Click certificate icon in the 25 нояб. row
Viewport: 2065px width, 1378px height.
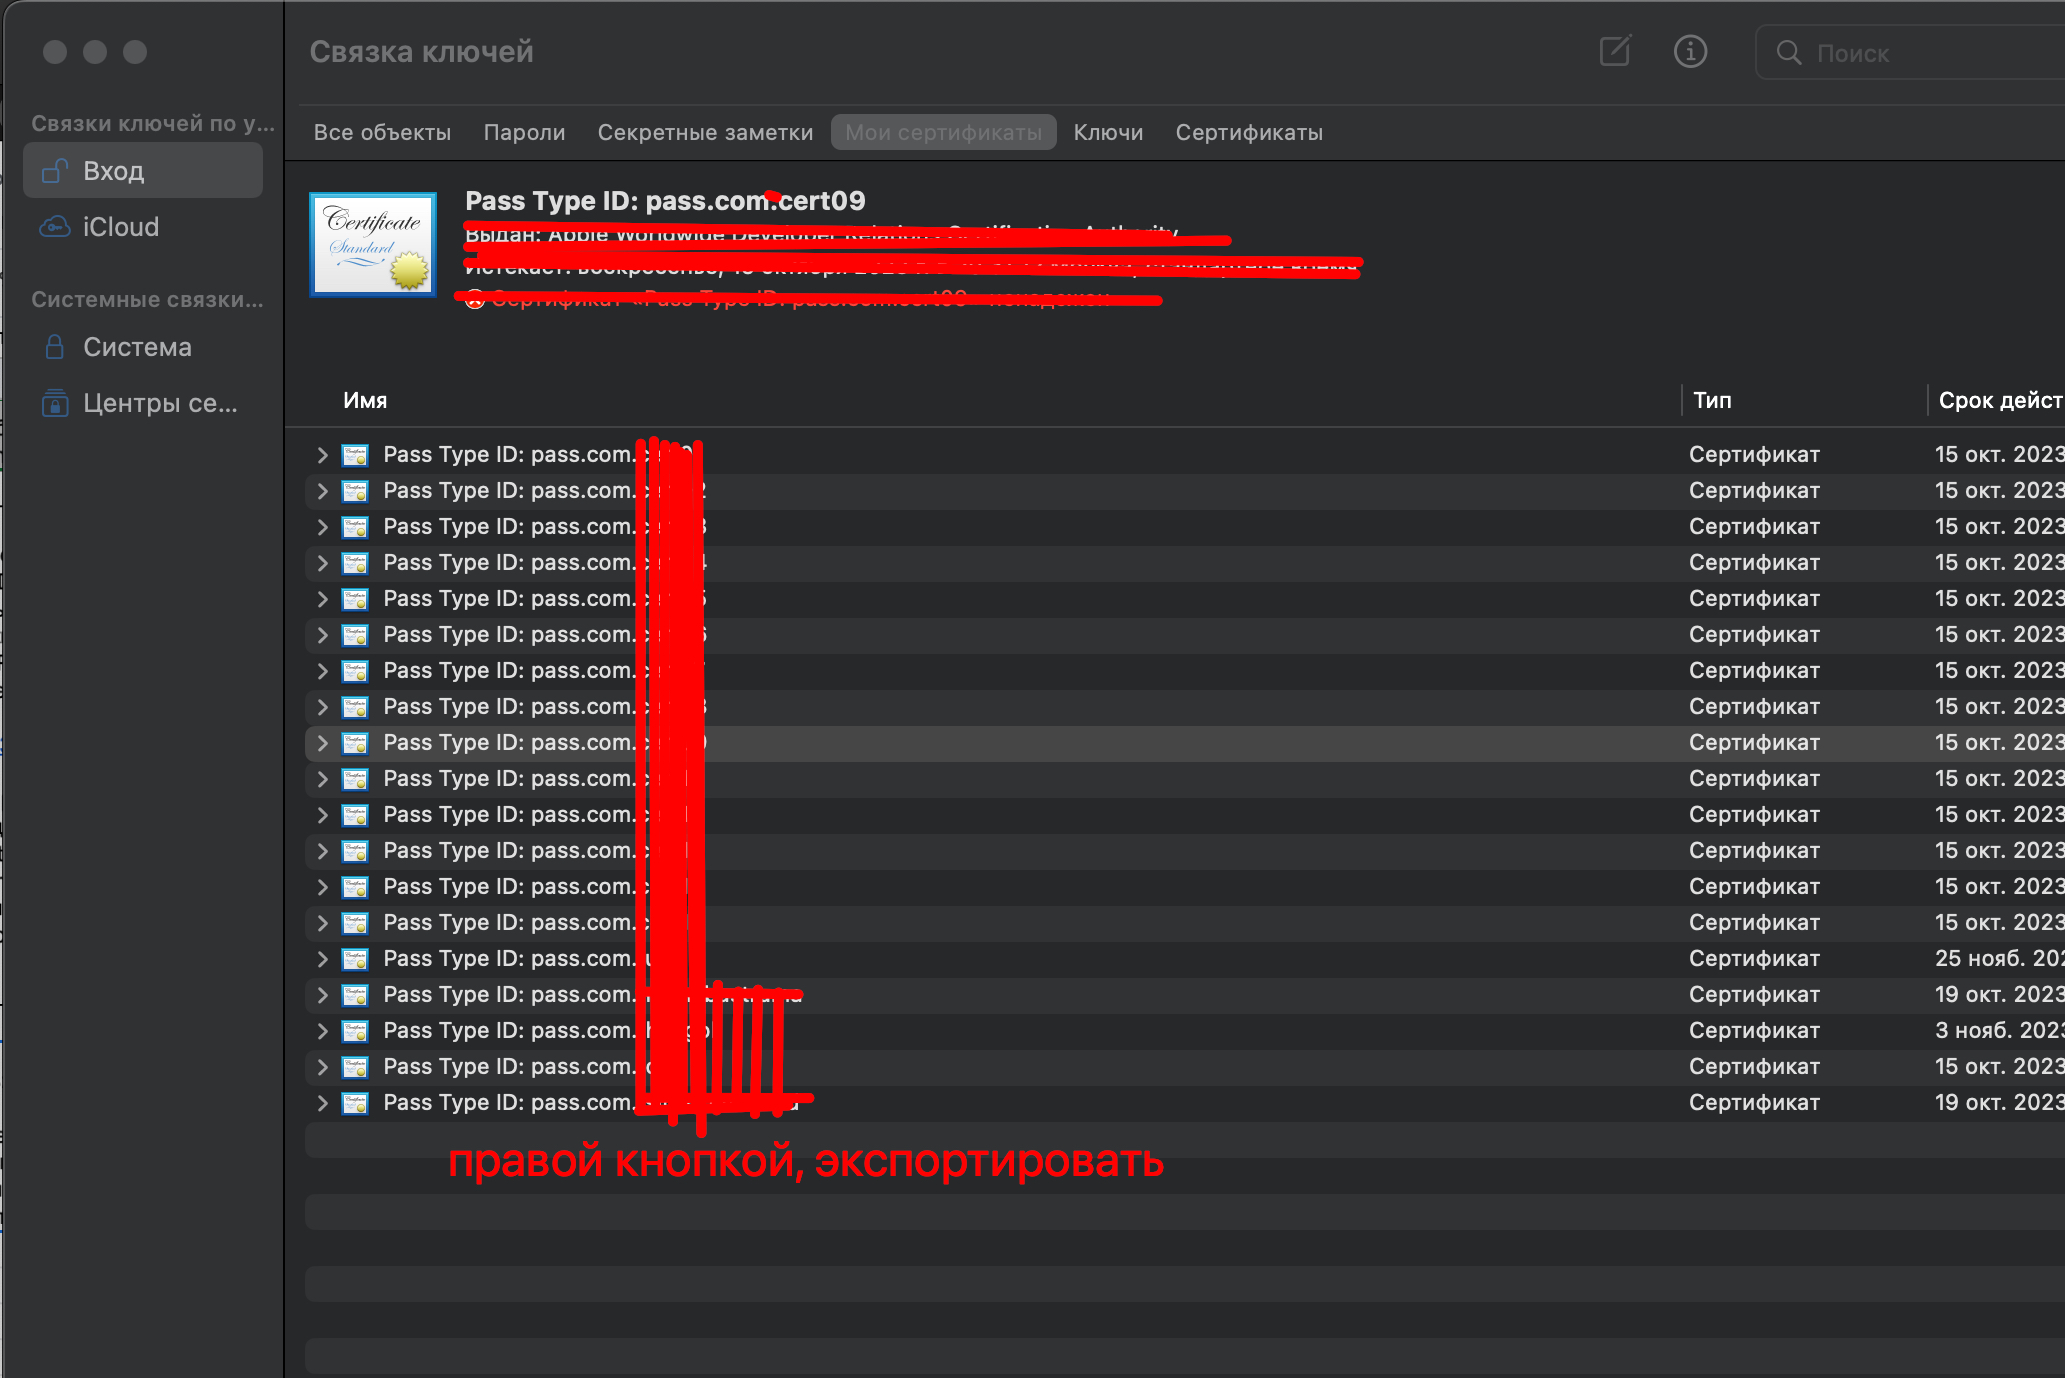point(355,959)
